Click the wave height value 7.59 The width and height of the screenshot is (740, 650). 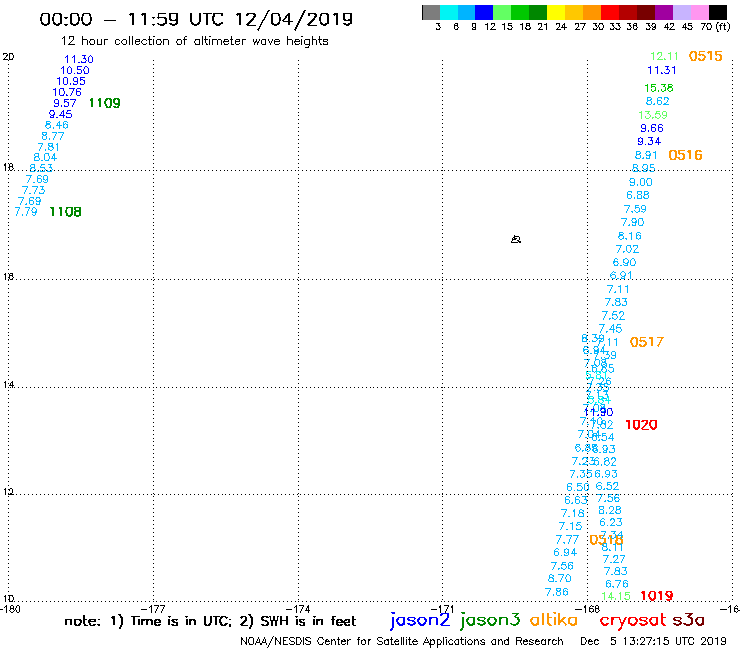pos(635,209)
